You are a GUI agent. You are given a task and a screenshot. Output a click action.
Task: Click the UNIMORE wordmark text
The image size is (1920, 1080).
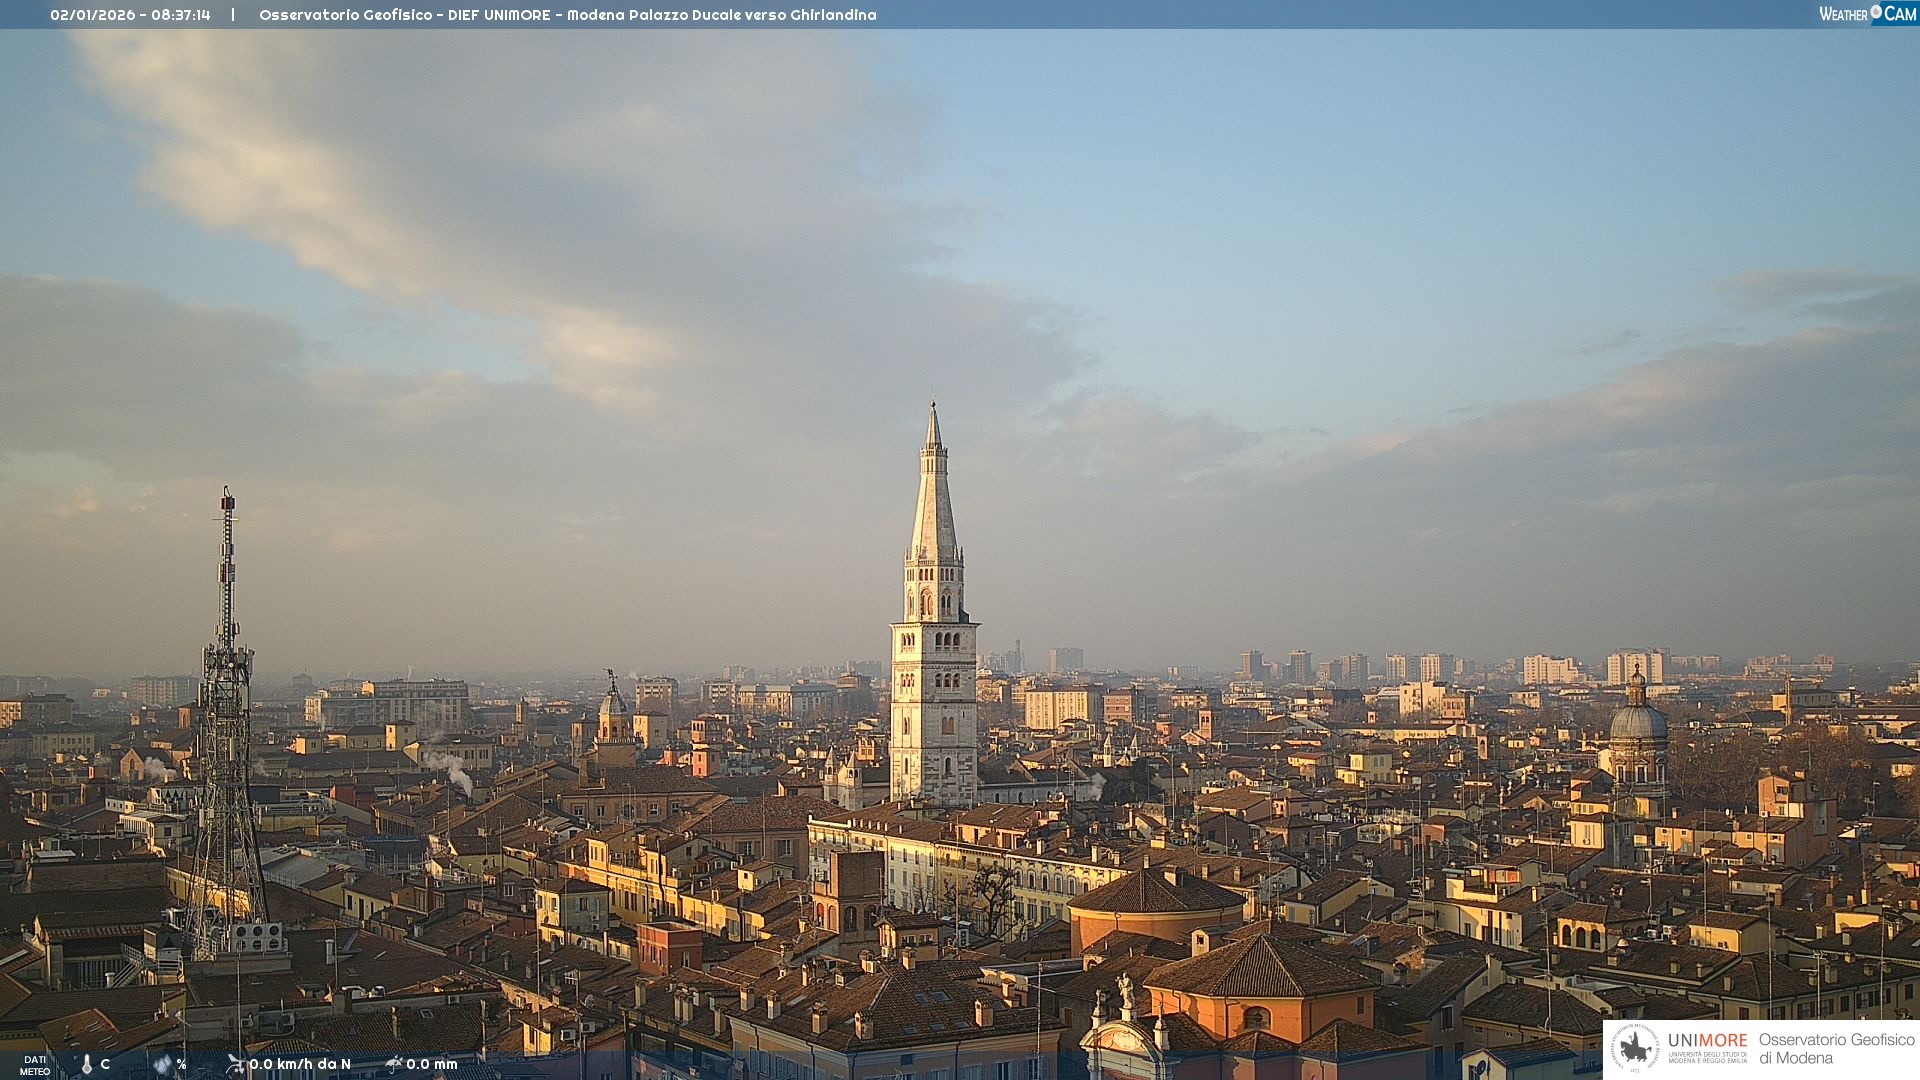click(1707, 1040)
